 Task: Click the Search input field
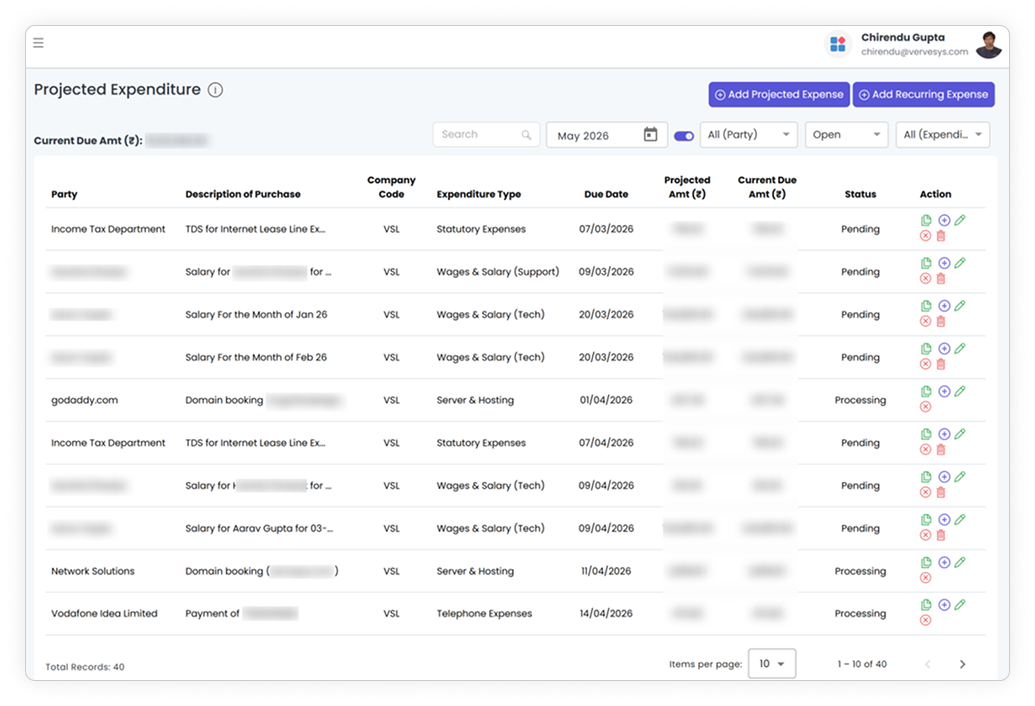point(486,135)
